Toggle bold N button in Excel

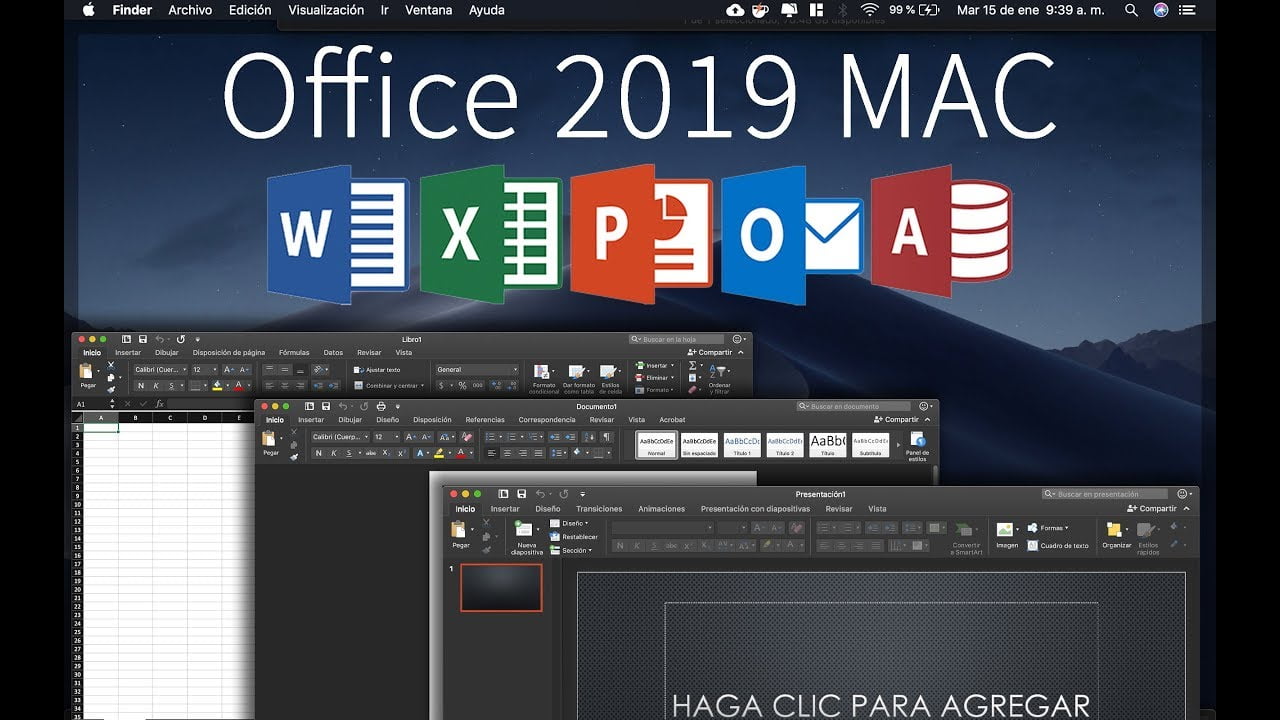point(141,385)
